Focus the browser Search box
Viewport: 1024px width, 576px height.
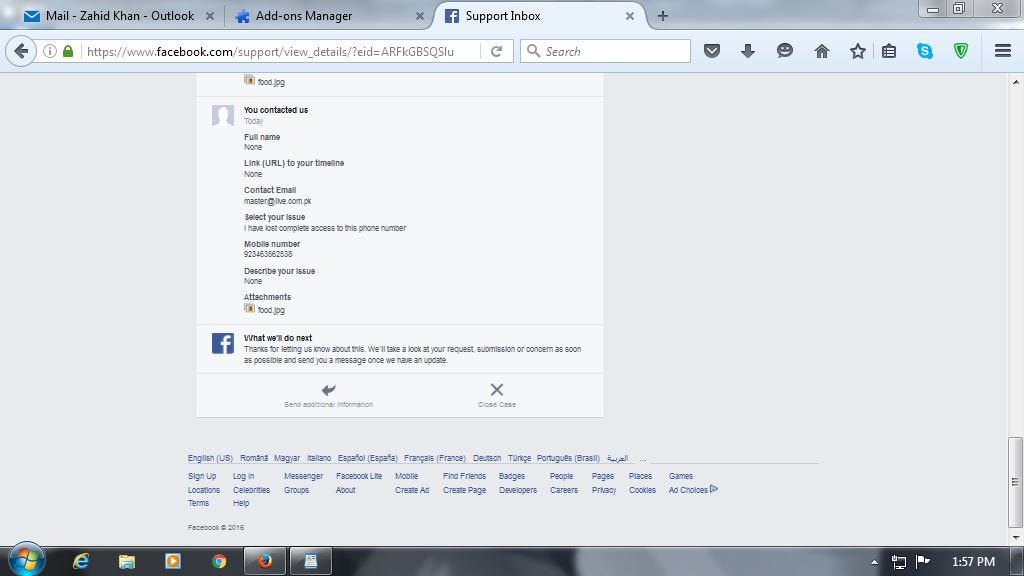(605, 51)
